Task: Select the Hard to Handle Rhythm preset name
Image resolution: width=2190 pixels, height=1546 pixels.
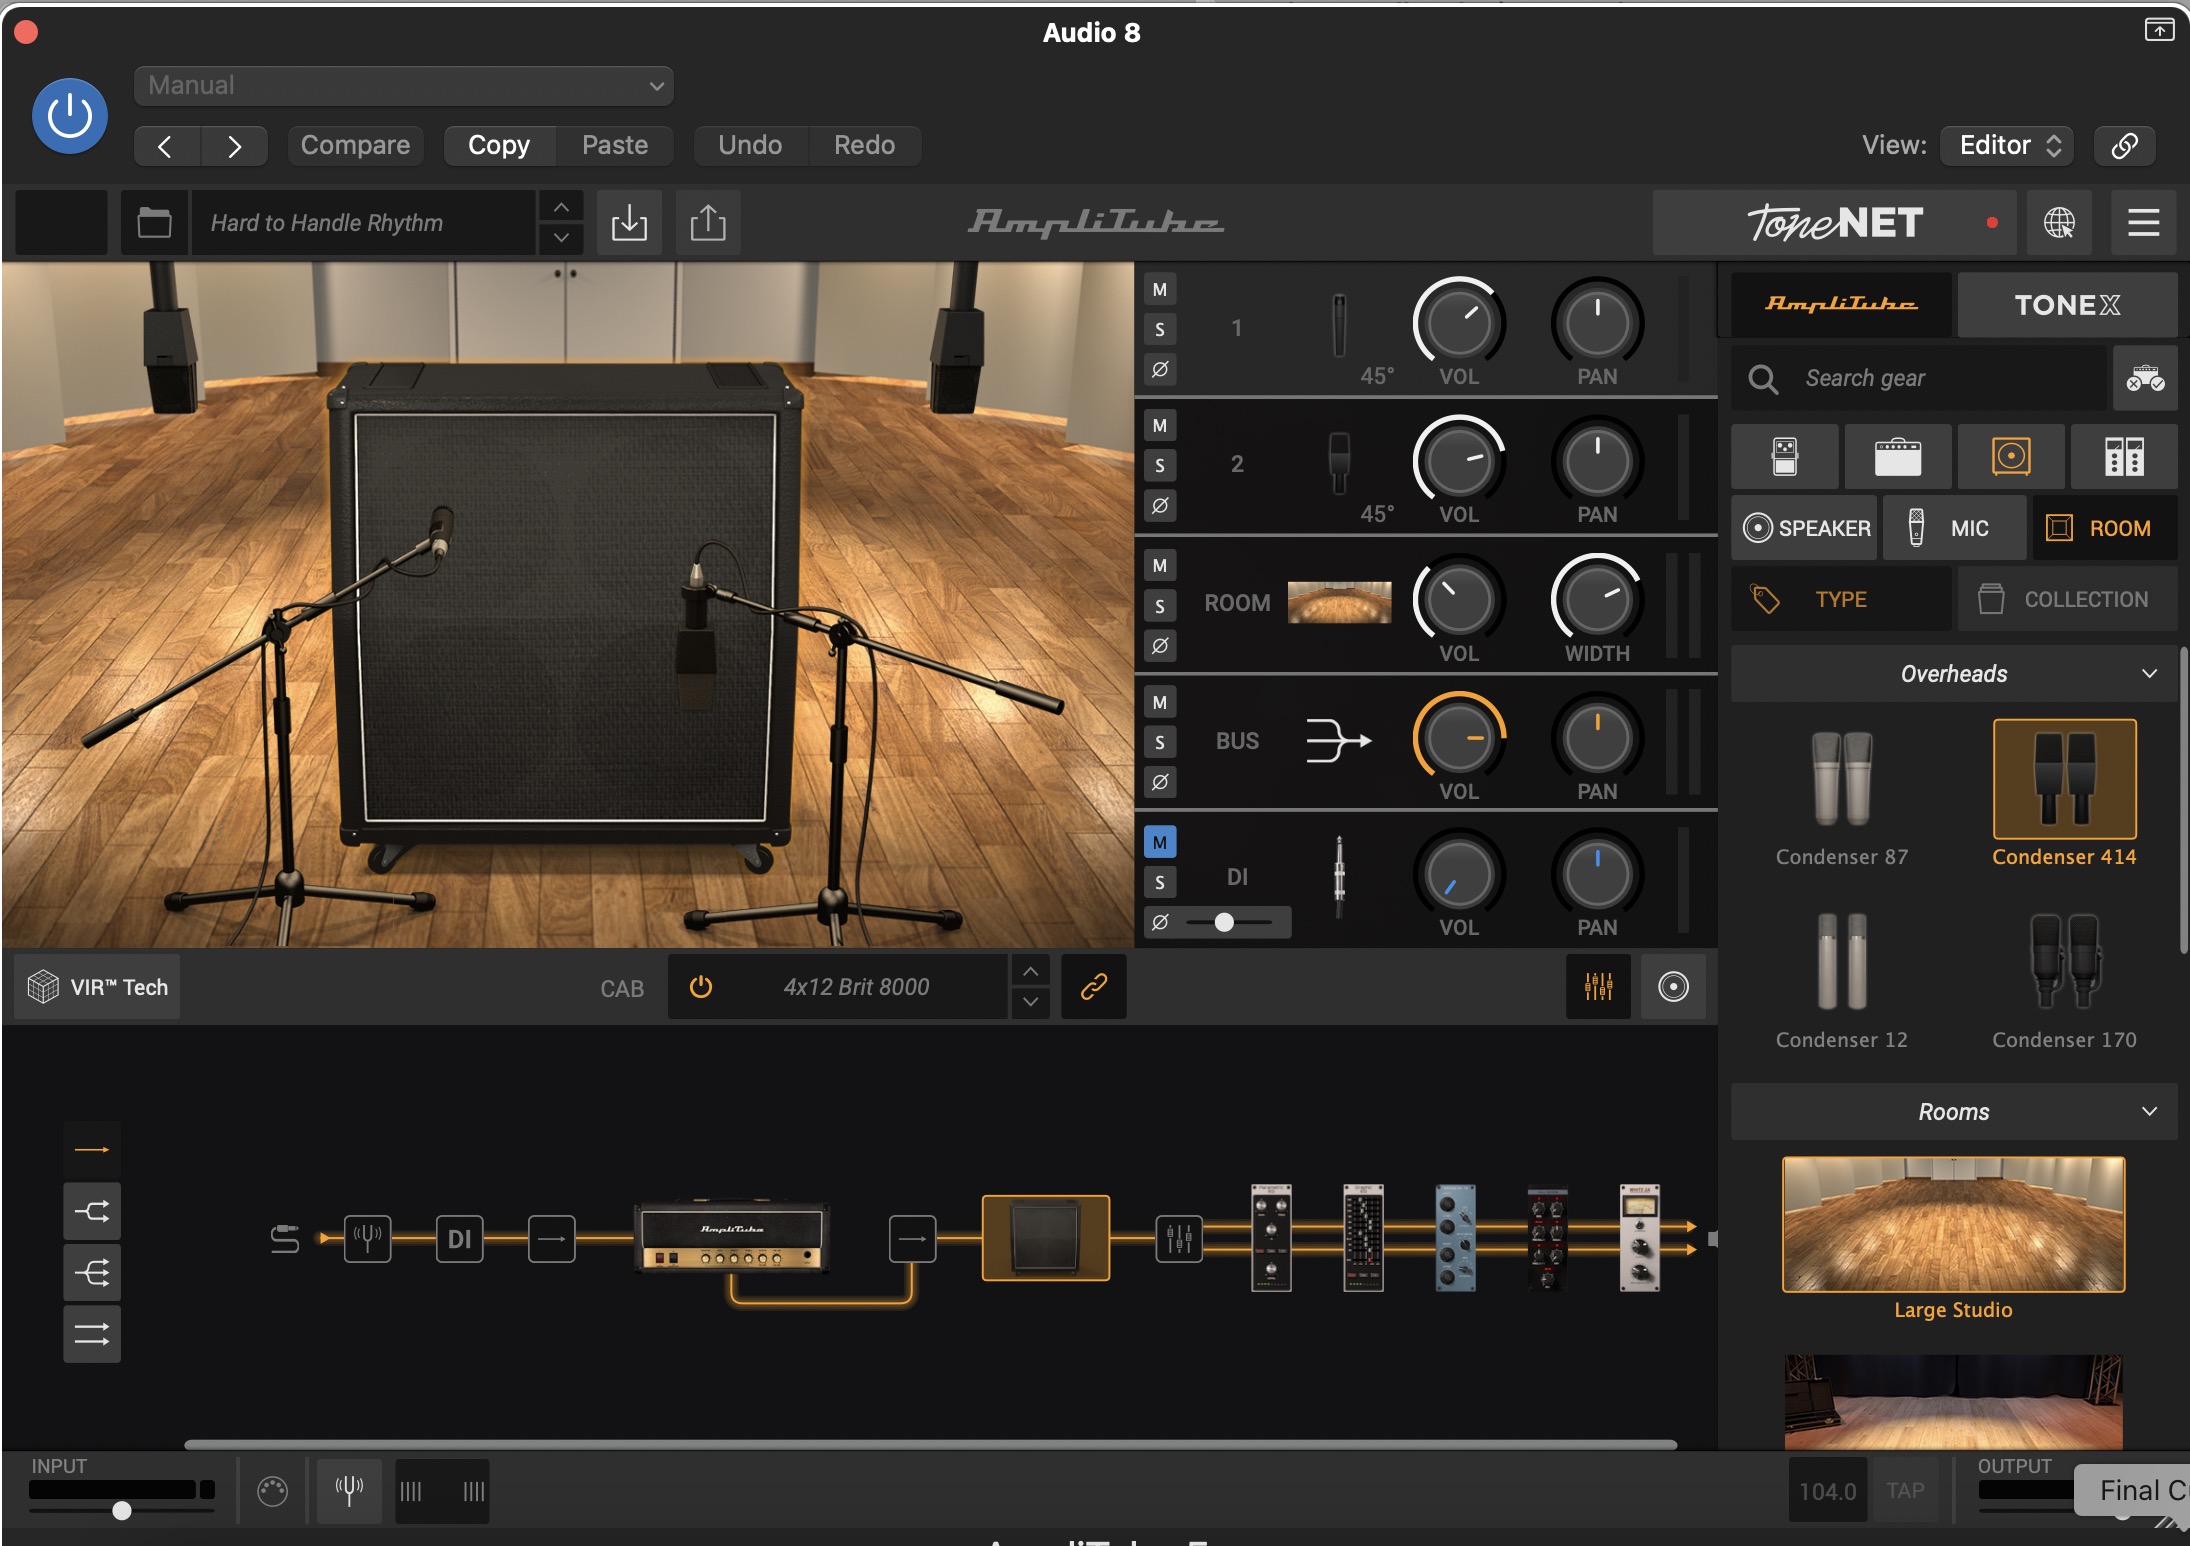Action: click(363, 222)
